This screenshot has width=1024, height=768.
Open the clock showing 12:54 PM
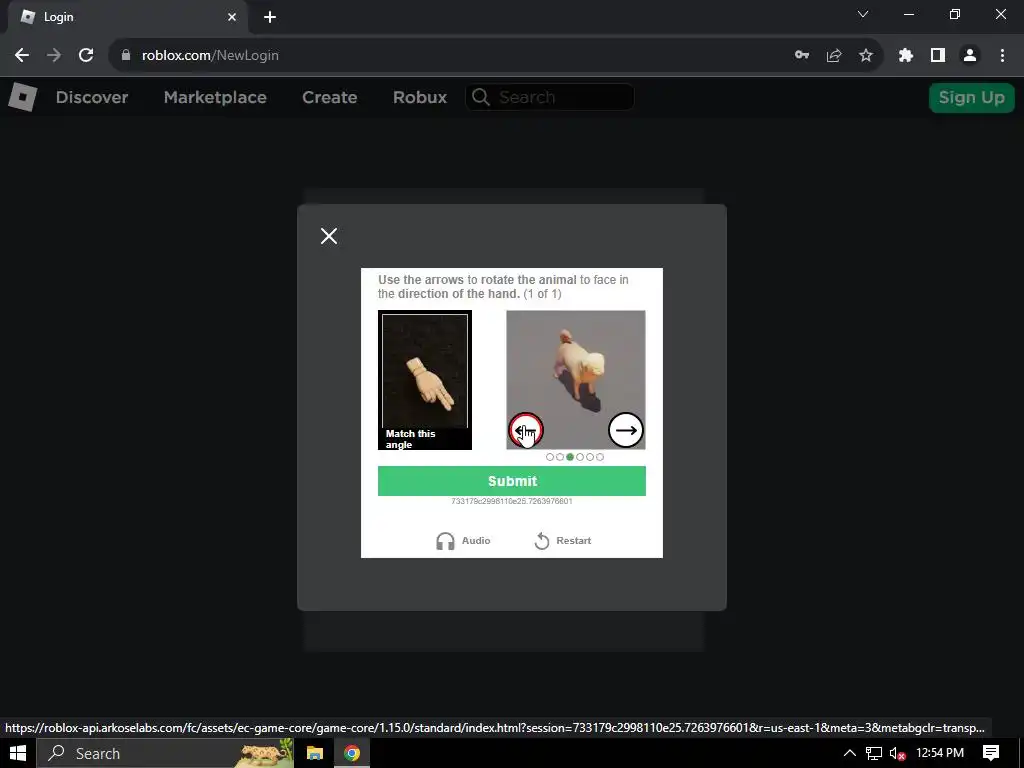[940, 753]
